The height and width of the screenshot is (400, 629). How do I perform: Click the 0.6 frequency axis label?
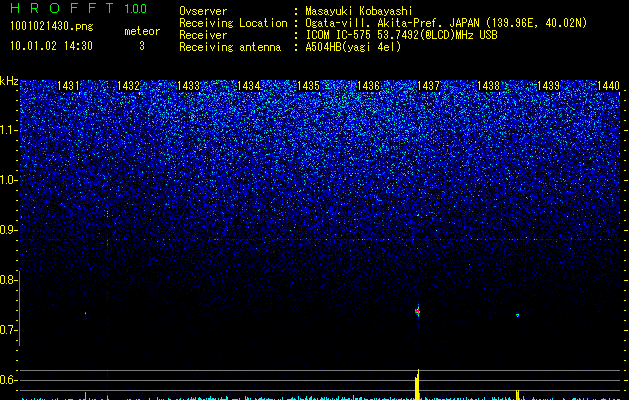tap(8, 380)
